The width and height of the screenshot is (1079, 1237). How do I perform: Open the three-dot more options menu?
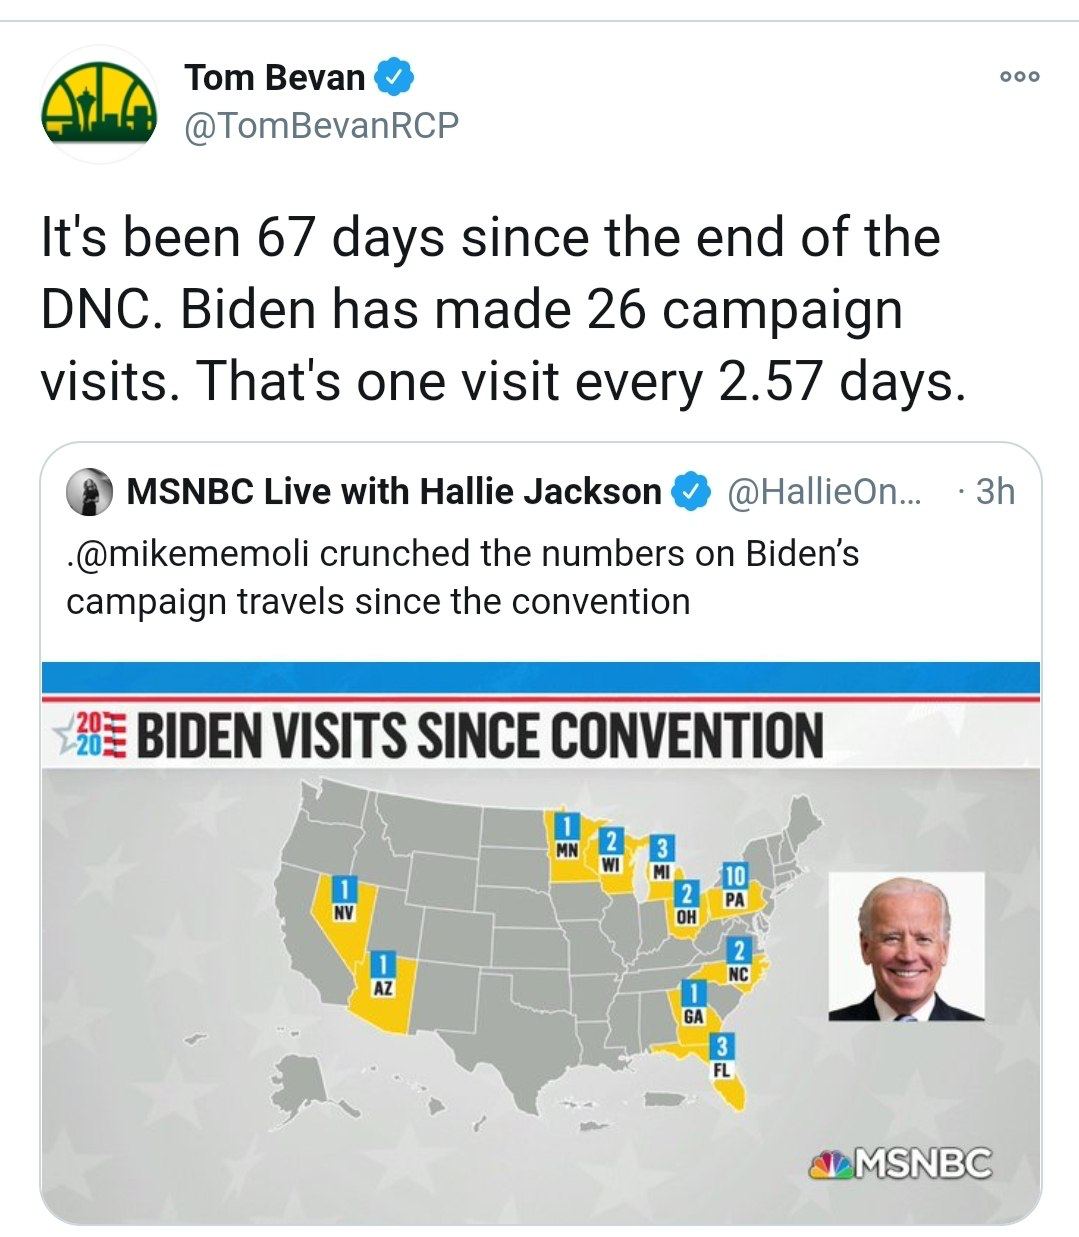[1019, 76]
